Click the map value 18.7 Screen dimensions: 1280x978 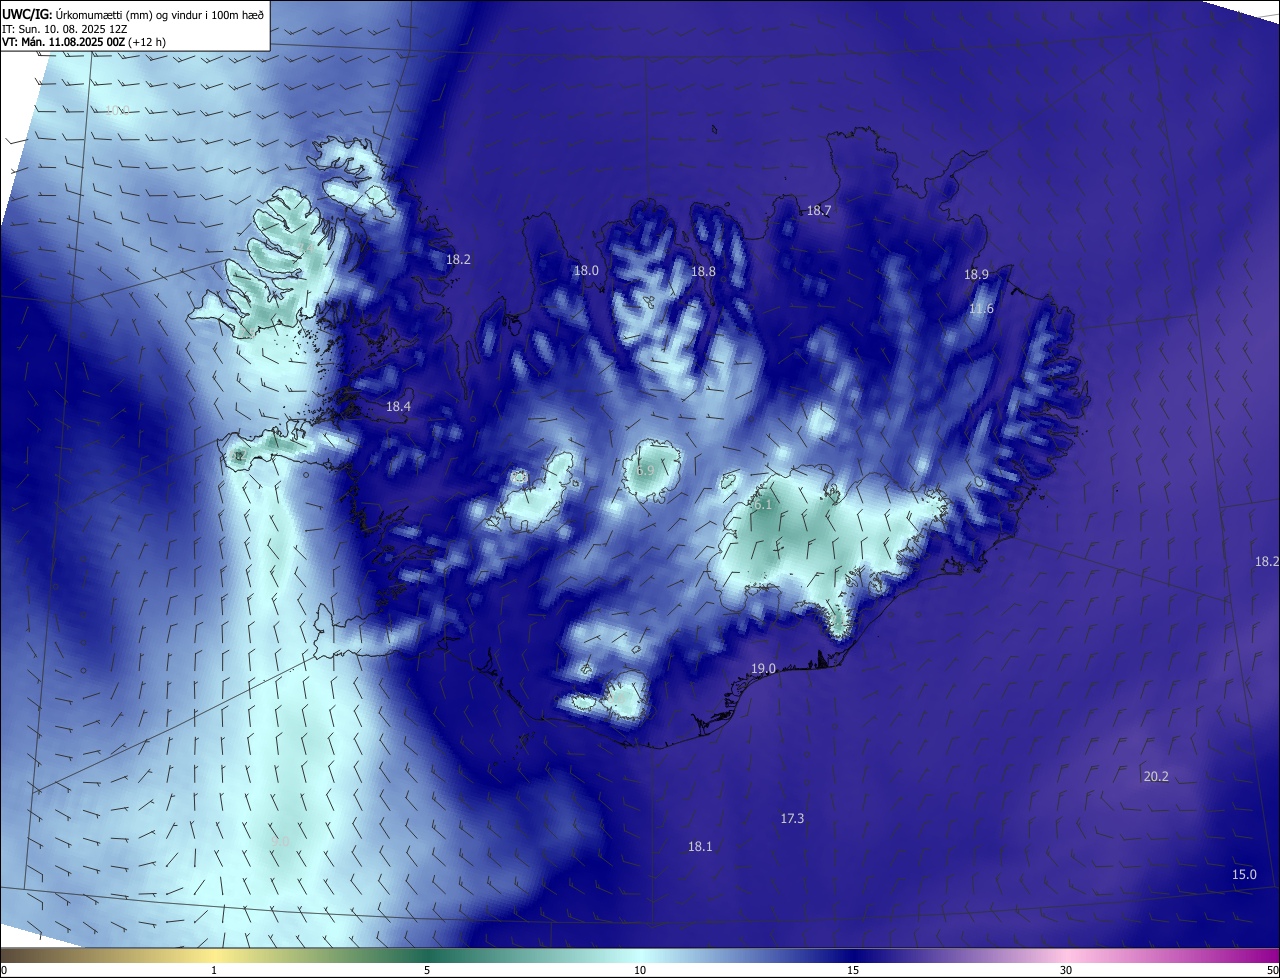point(818,210)
